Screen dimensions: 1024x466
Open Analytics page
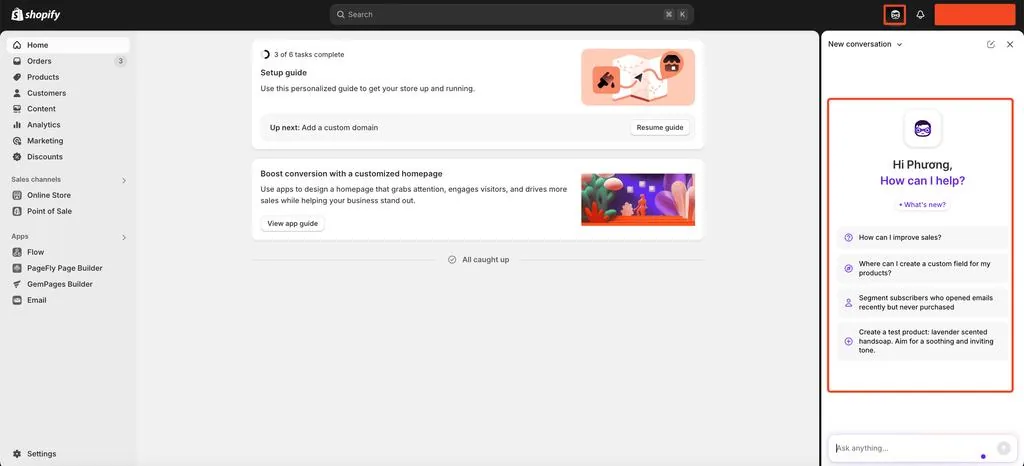point(68,125)
